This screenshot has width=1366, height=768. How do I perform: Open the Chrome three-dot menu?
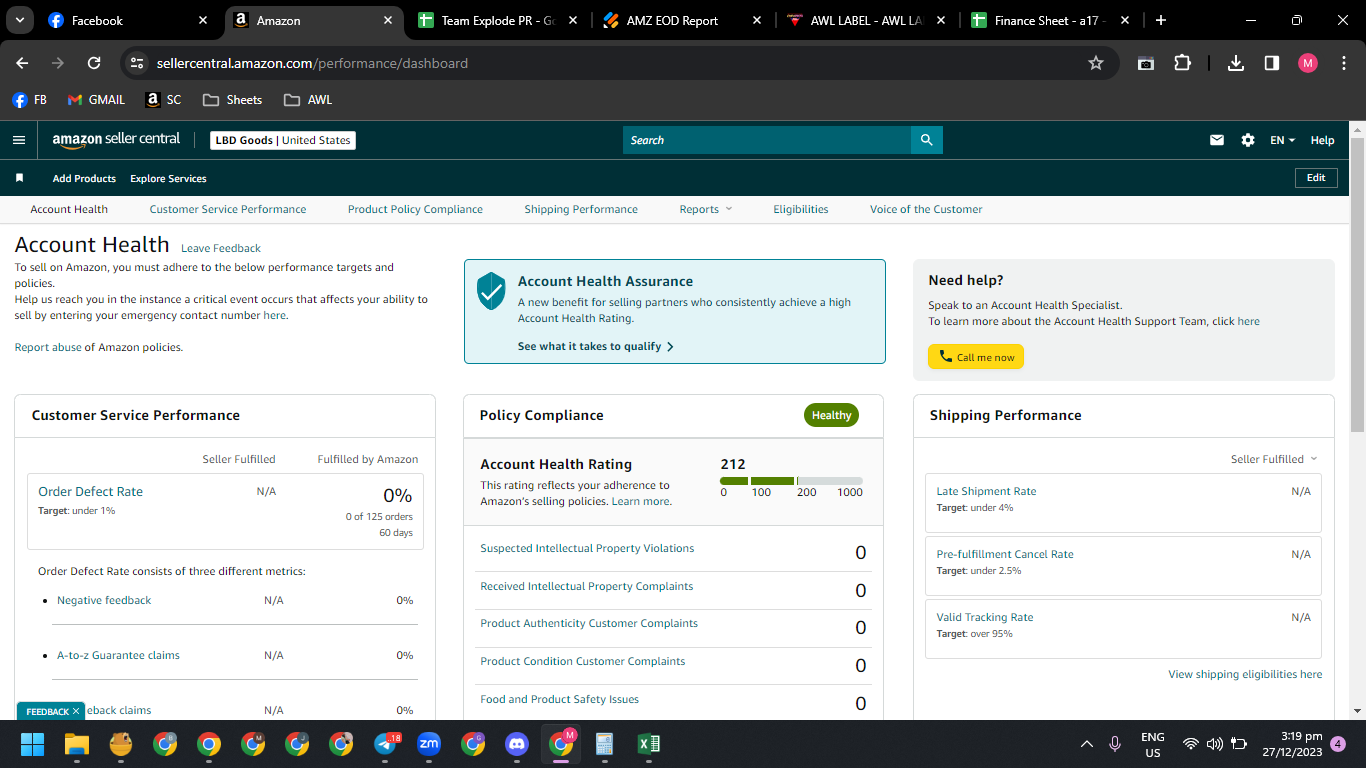(x=1344, y=63)
